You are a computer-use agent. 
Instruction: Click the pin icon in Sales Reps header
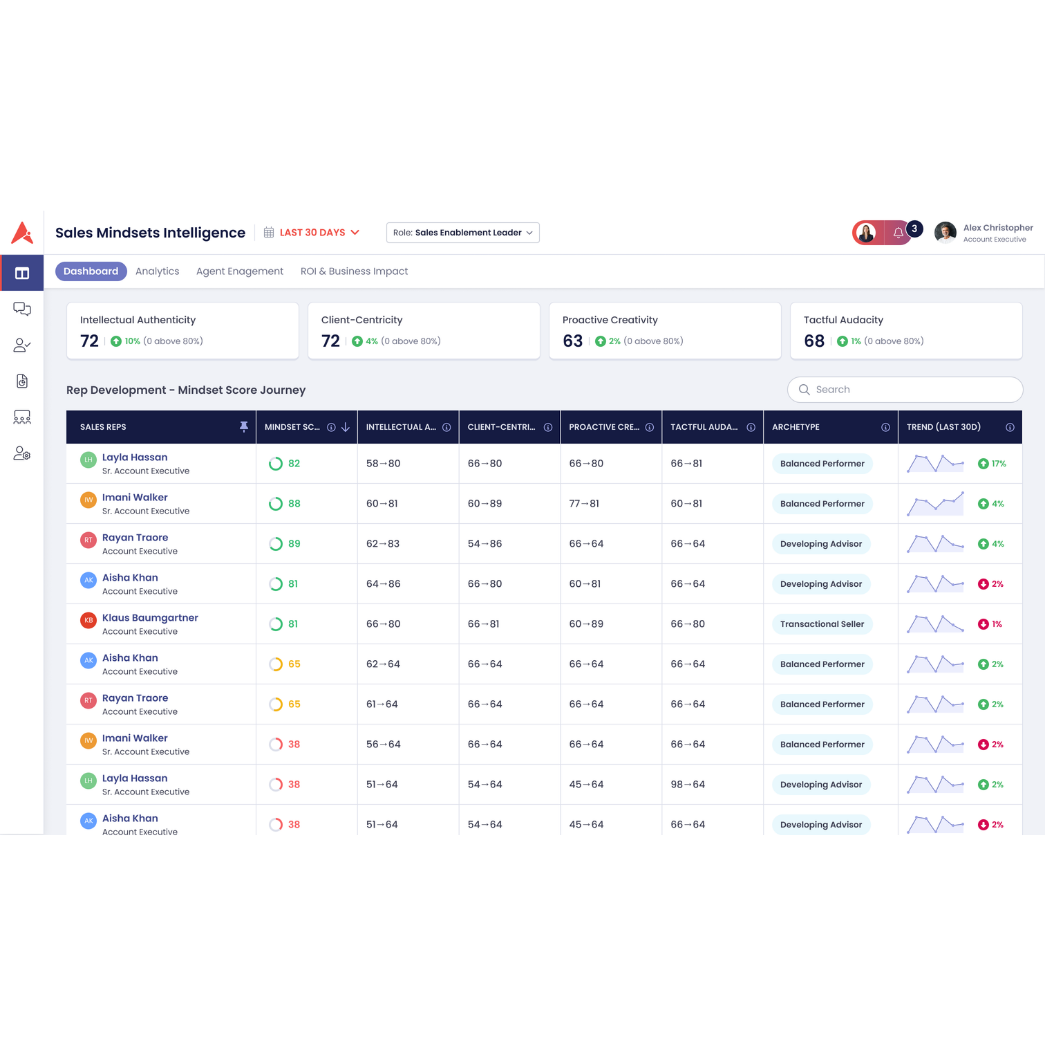243,427
